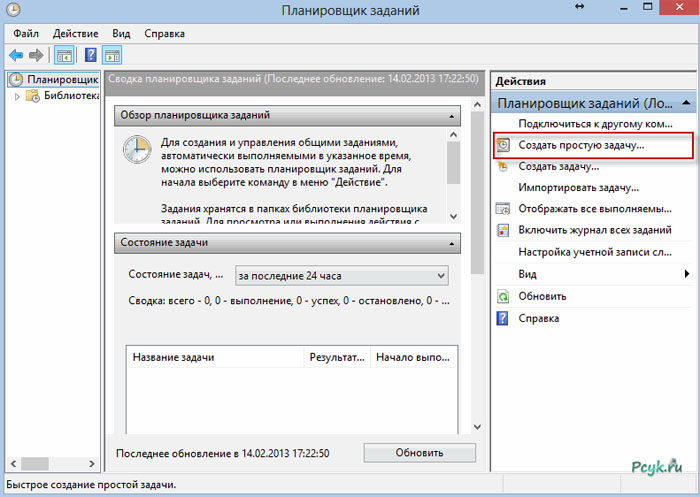Screen dimensions: 700x497
Task: Click the Forward arrow toolbar icon
Action: [x=37, y=55]
